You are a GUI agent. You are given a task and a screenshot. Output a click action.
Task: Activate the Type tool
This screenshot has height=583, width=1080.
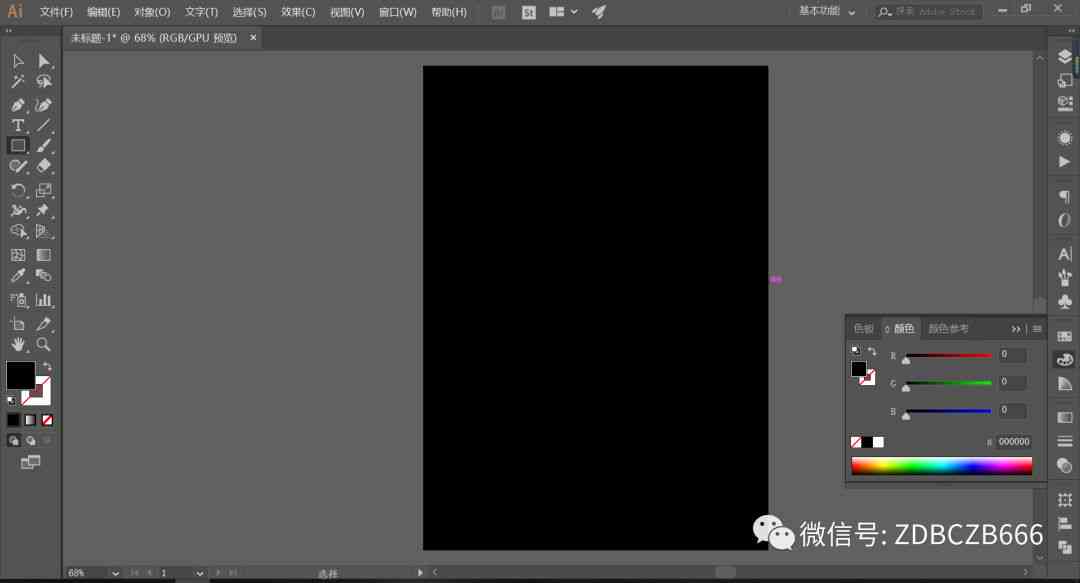click(x=18, y=125)
